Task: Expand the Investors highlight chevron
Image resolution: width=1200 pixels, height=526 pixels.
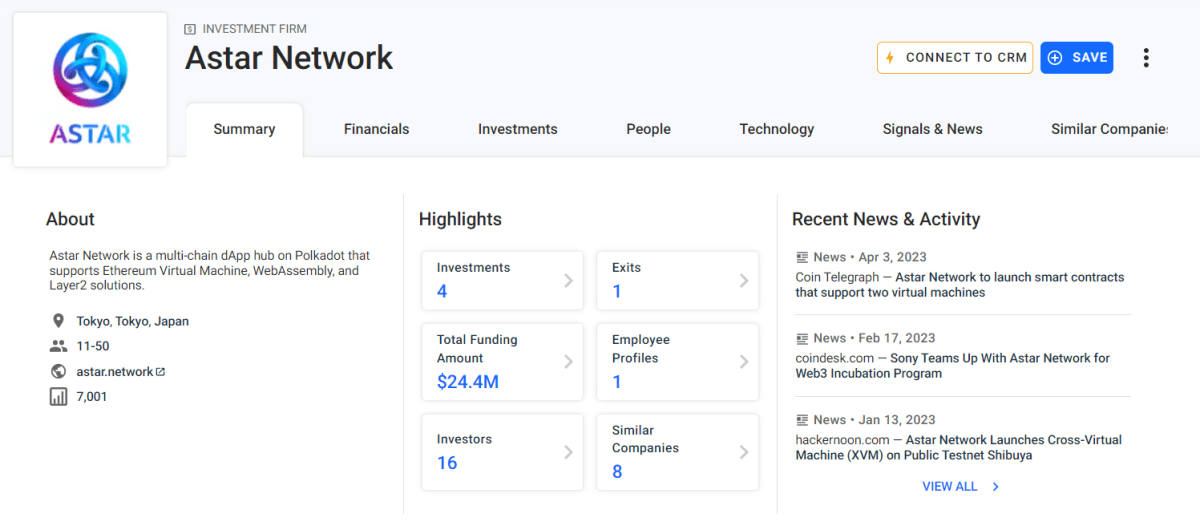Action: (x=568, y=452)
